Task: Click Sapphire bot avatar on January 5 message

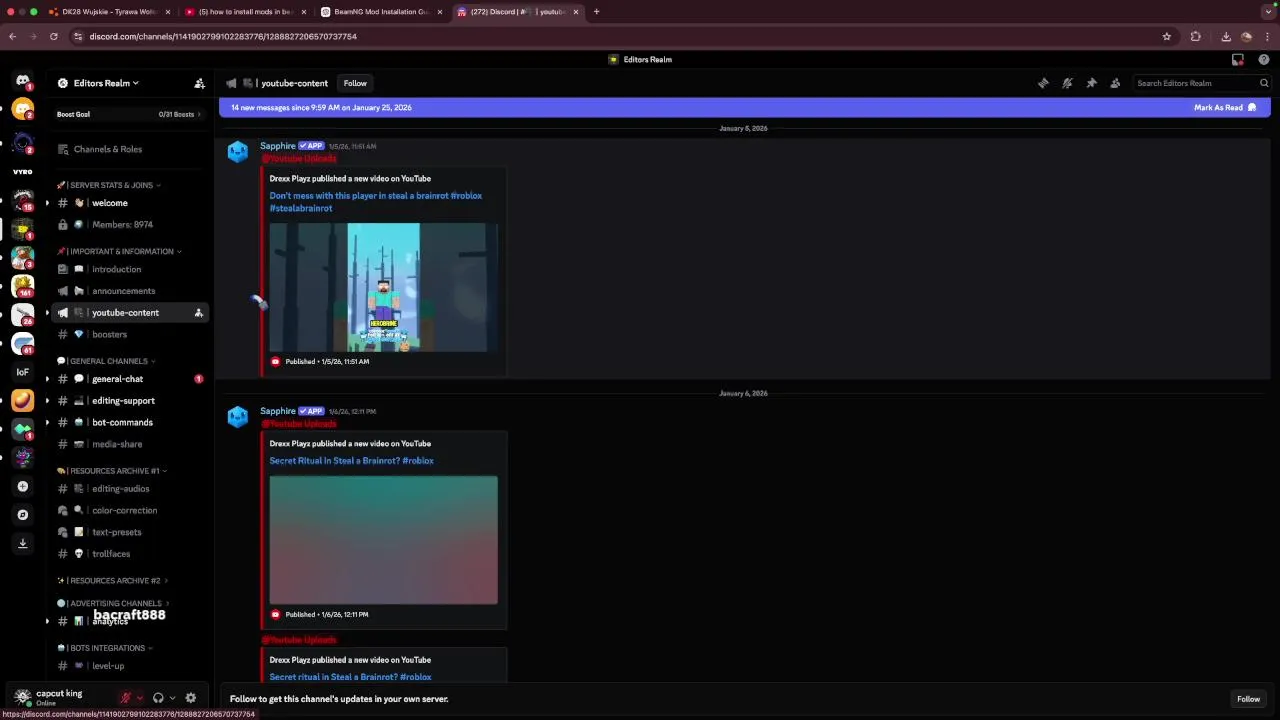Action: point(238,151)
